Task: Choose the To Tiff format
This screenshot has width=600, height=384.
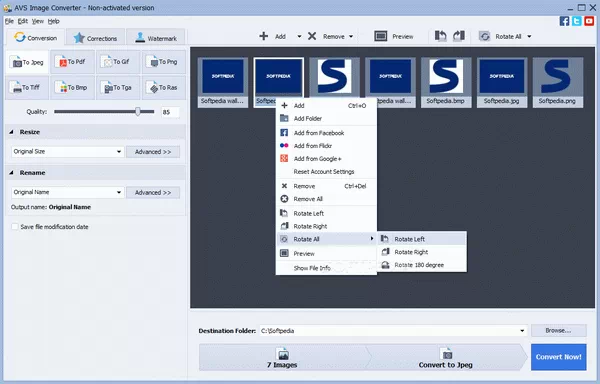Action: (27, 88)
